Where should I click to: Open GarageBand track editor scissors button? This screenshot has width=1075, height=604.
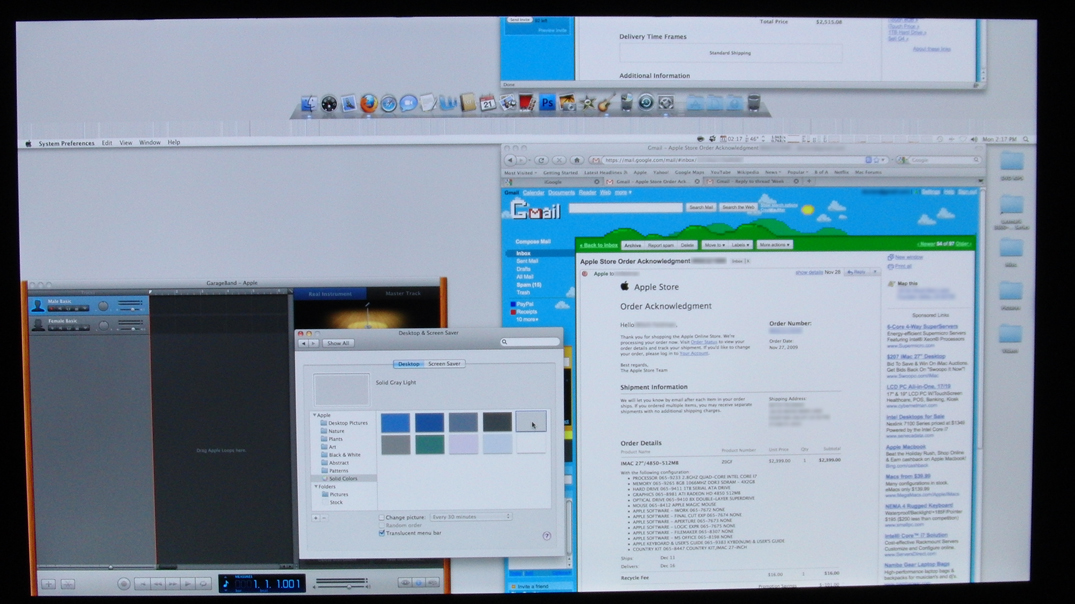pos(68,584)
